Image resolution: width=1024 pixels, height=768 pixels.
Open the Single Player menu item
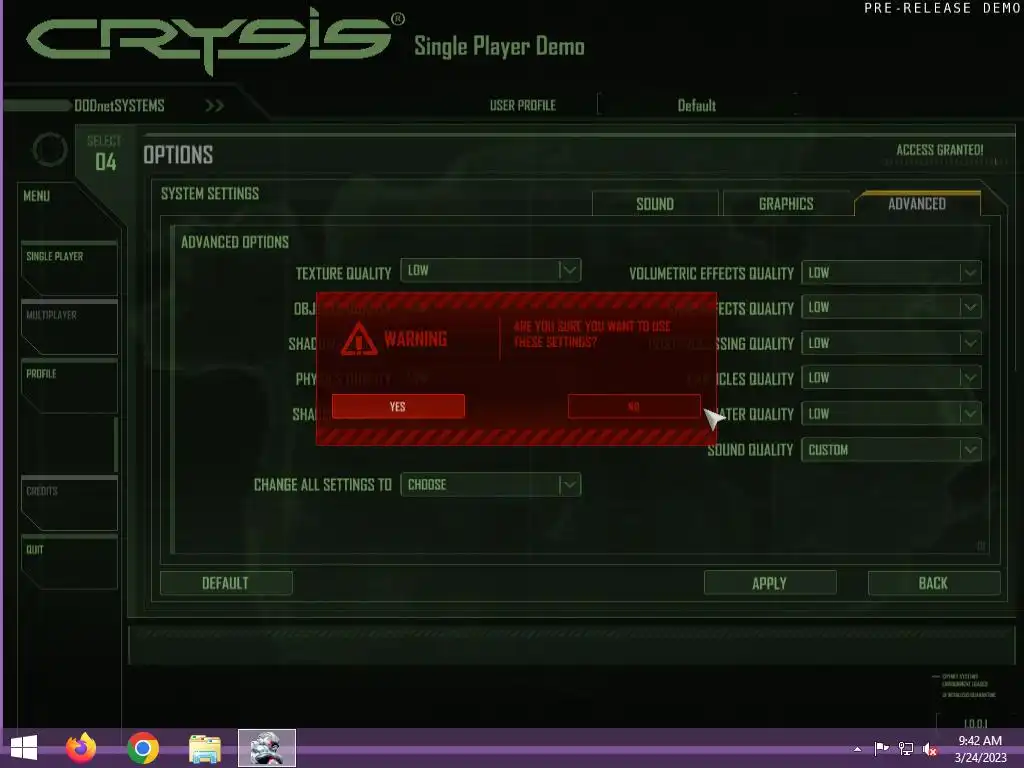point(69,268)
